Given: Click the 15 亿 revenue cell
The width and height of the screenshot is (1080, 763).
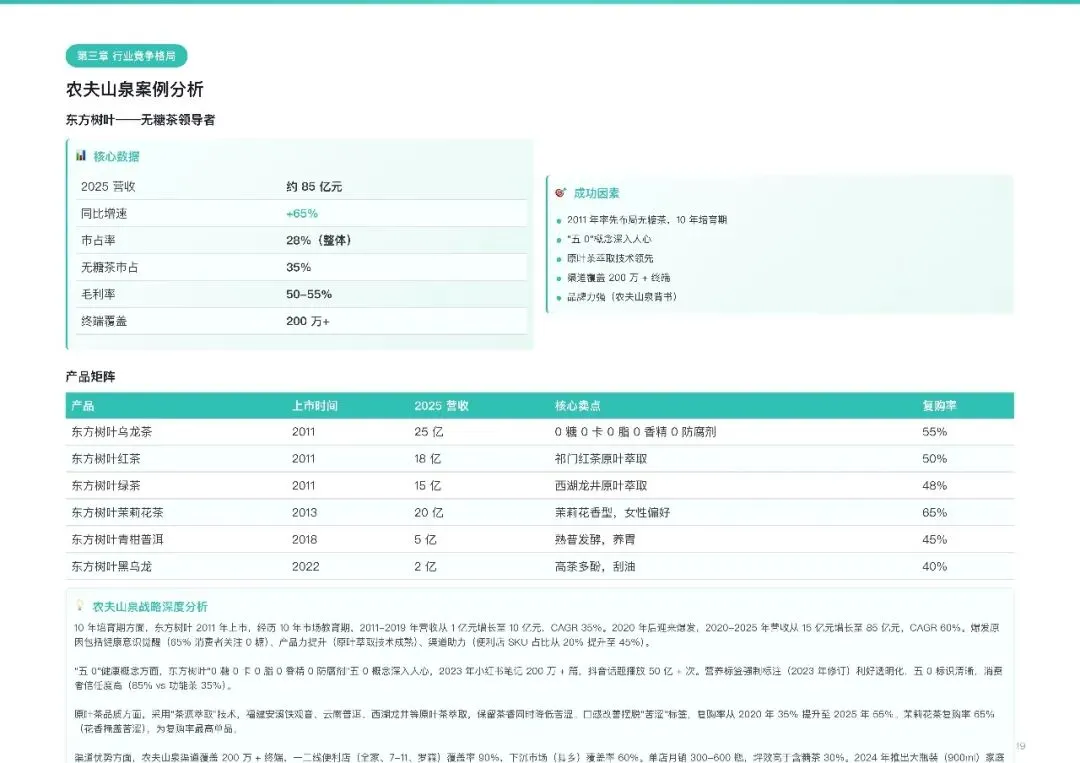Looking at the screenshot, I should tap(428, 485).
